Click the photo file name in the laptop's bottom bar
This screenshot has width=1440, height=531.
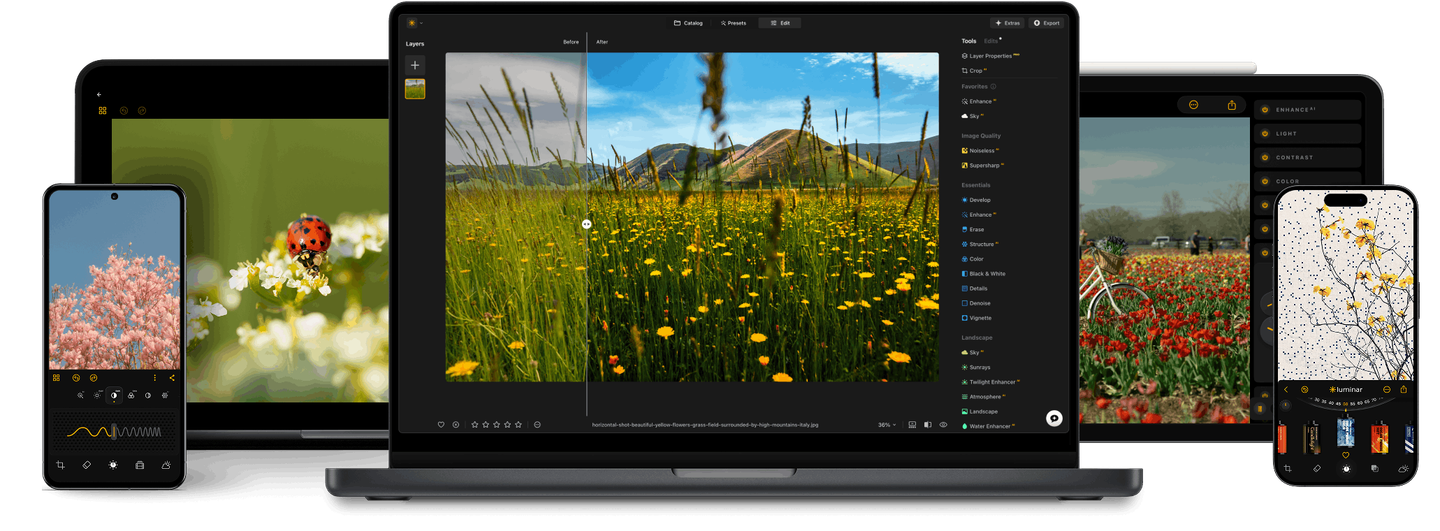(x=705, y=425)
